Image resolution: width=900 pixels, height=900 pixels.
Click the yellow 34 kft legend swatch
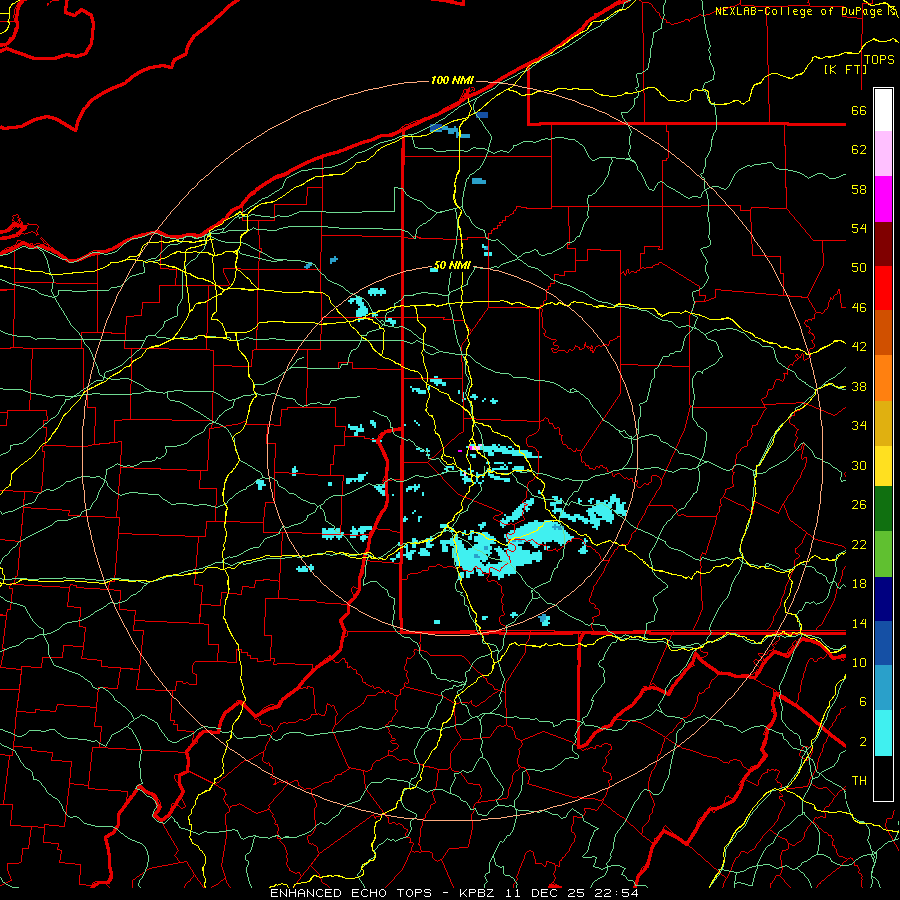(883, 466)
